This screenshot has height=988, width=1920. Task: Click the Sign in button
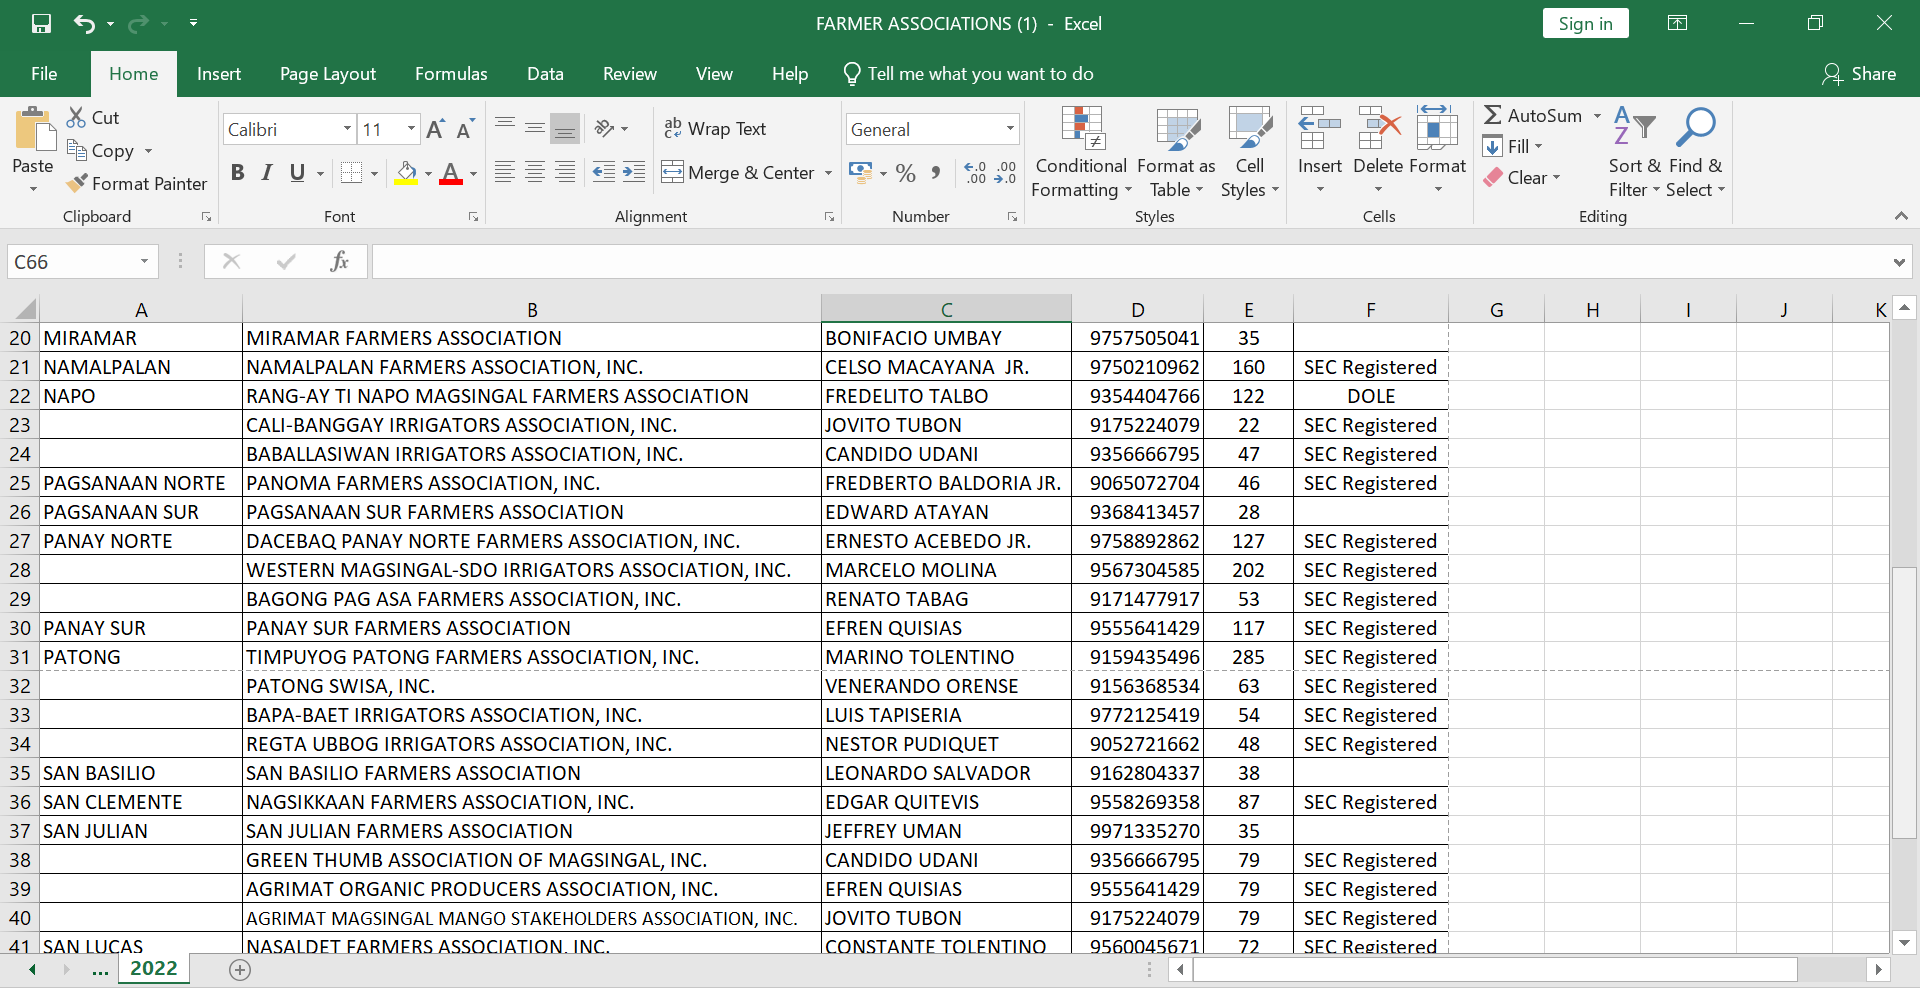pyautogui.click(x=1585, y=24)
